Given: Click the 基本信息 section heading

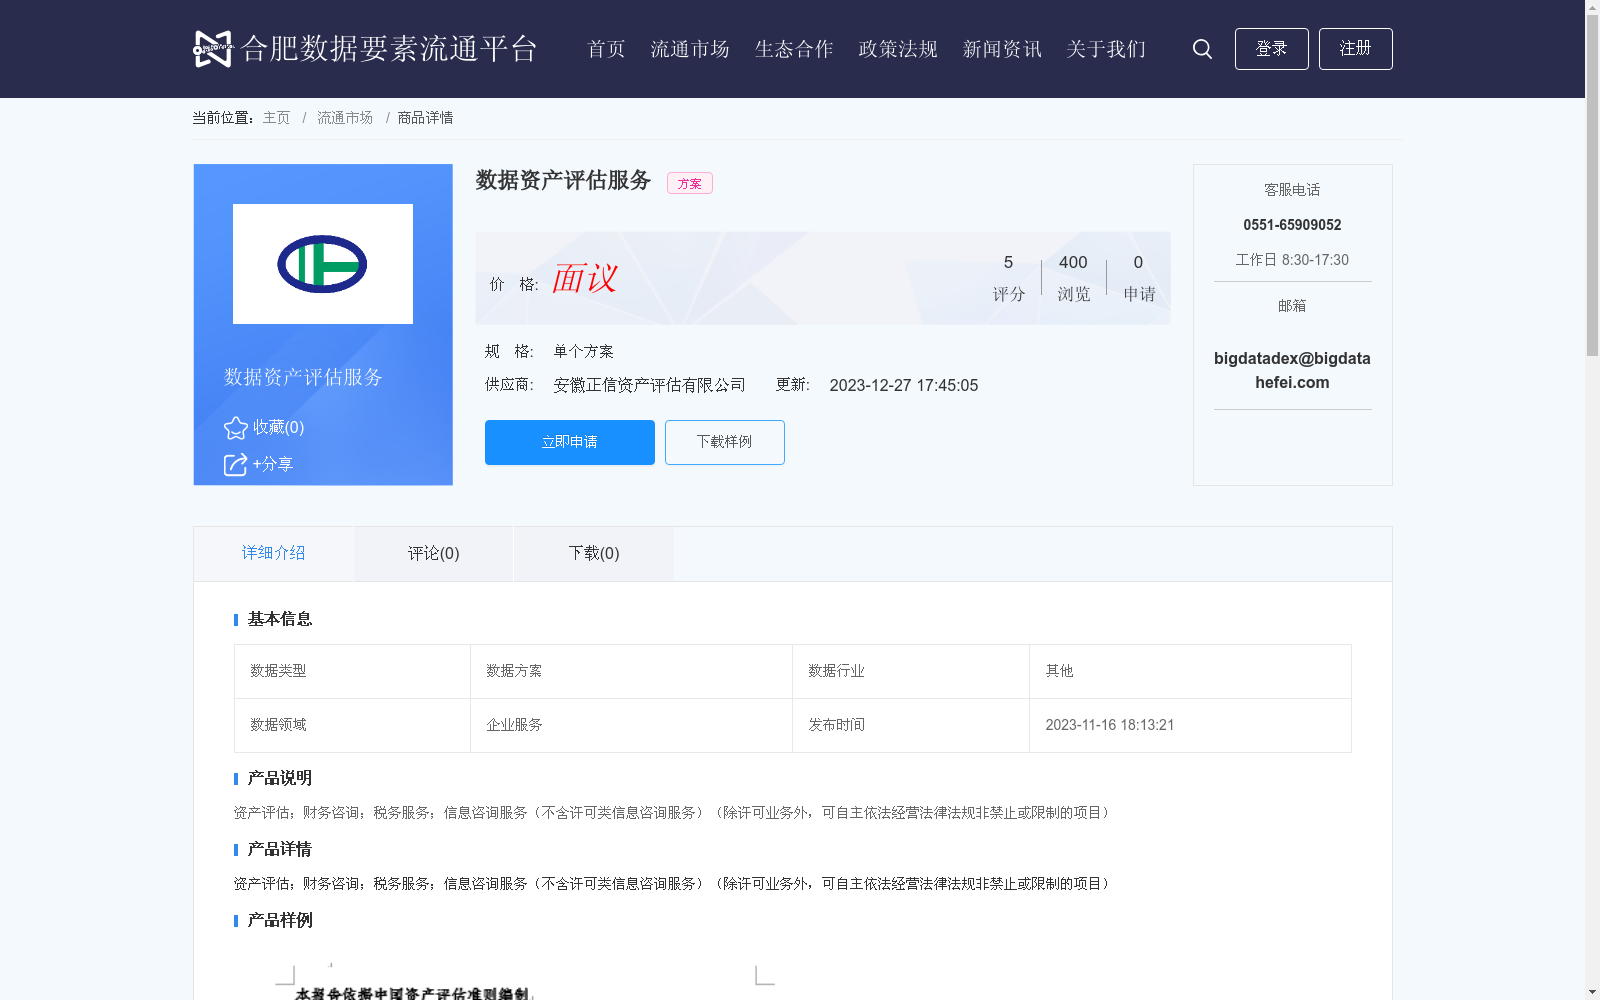Looking at the screenshot, I should (x=280, y=619).
